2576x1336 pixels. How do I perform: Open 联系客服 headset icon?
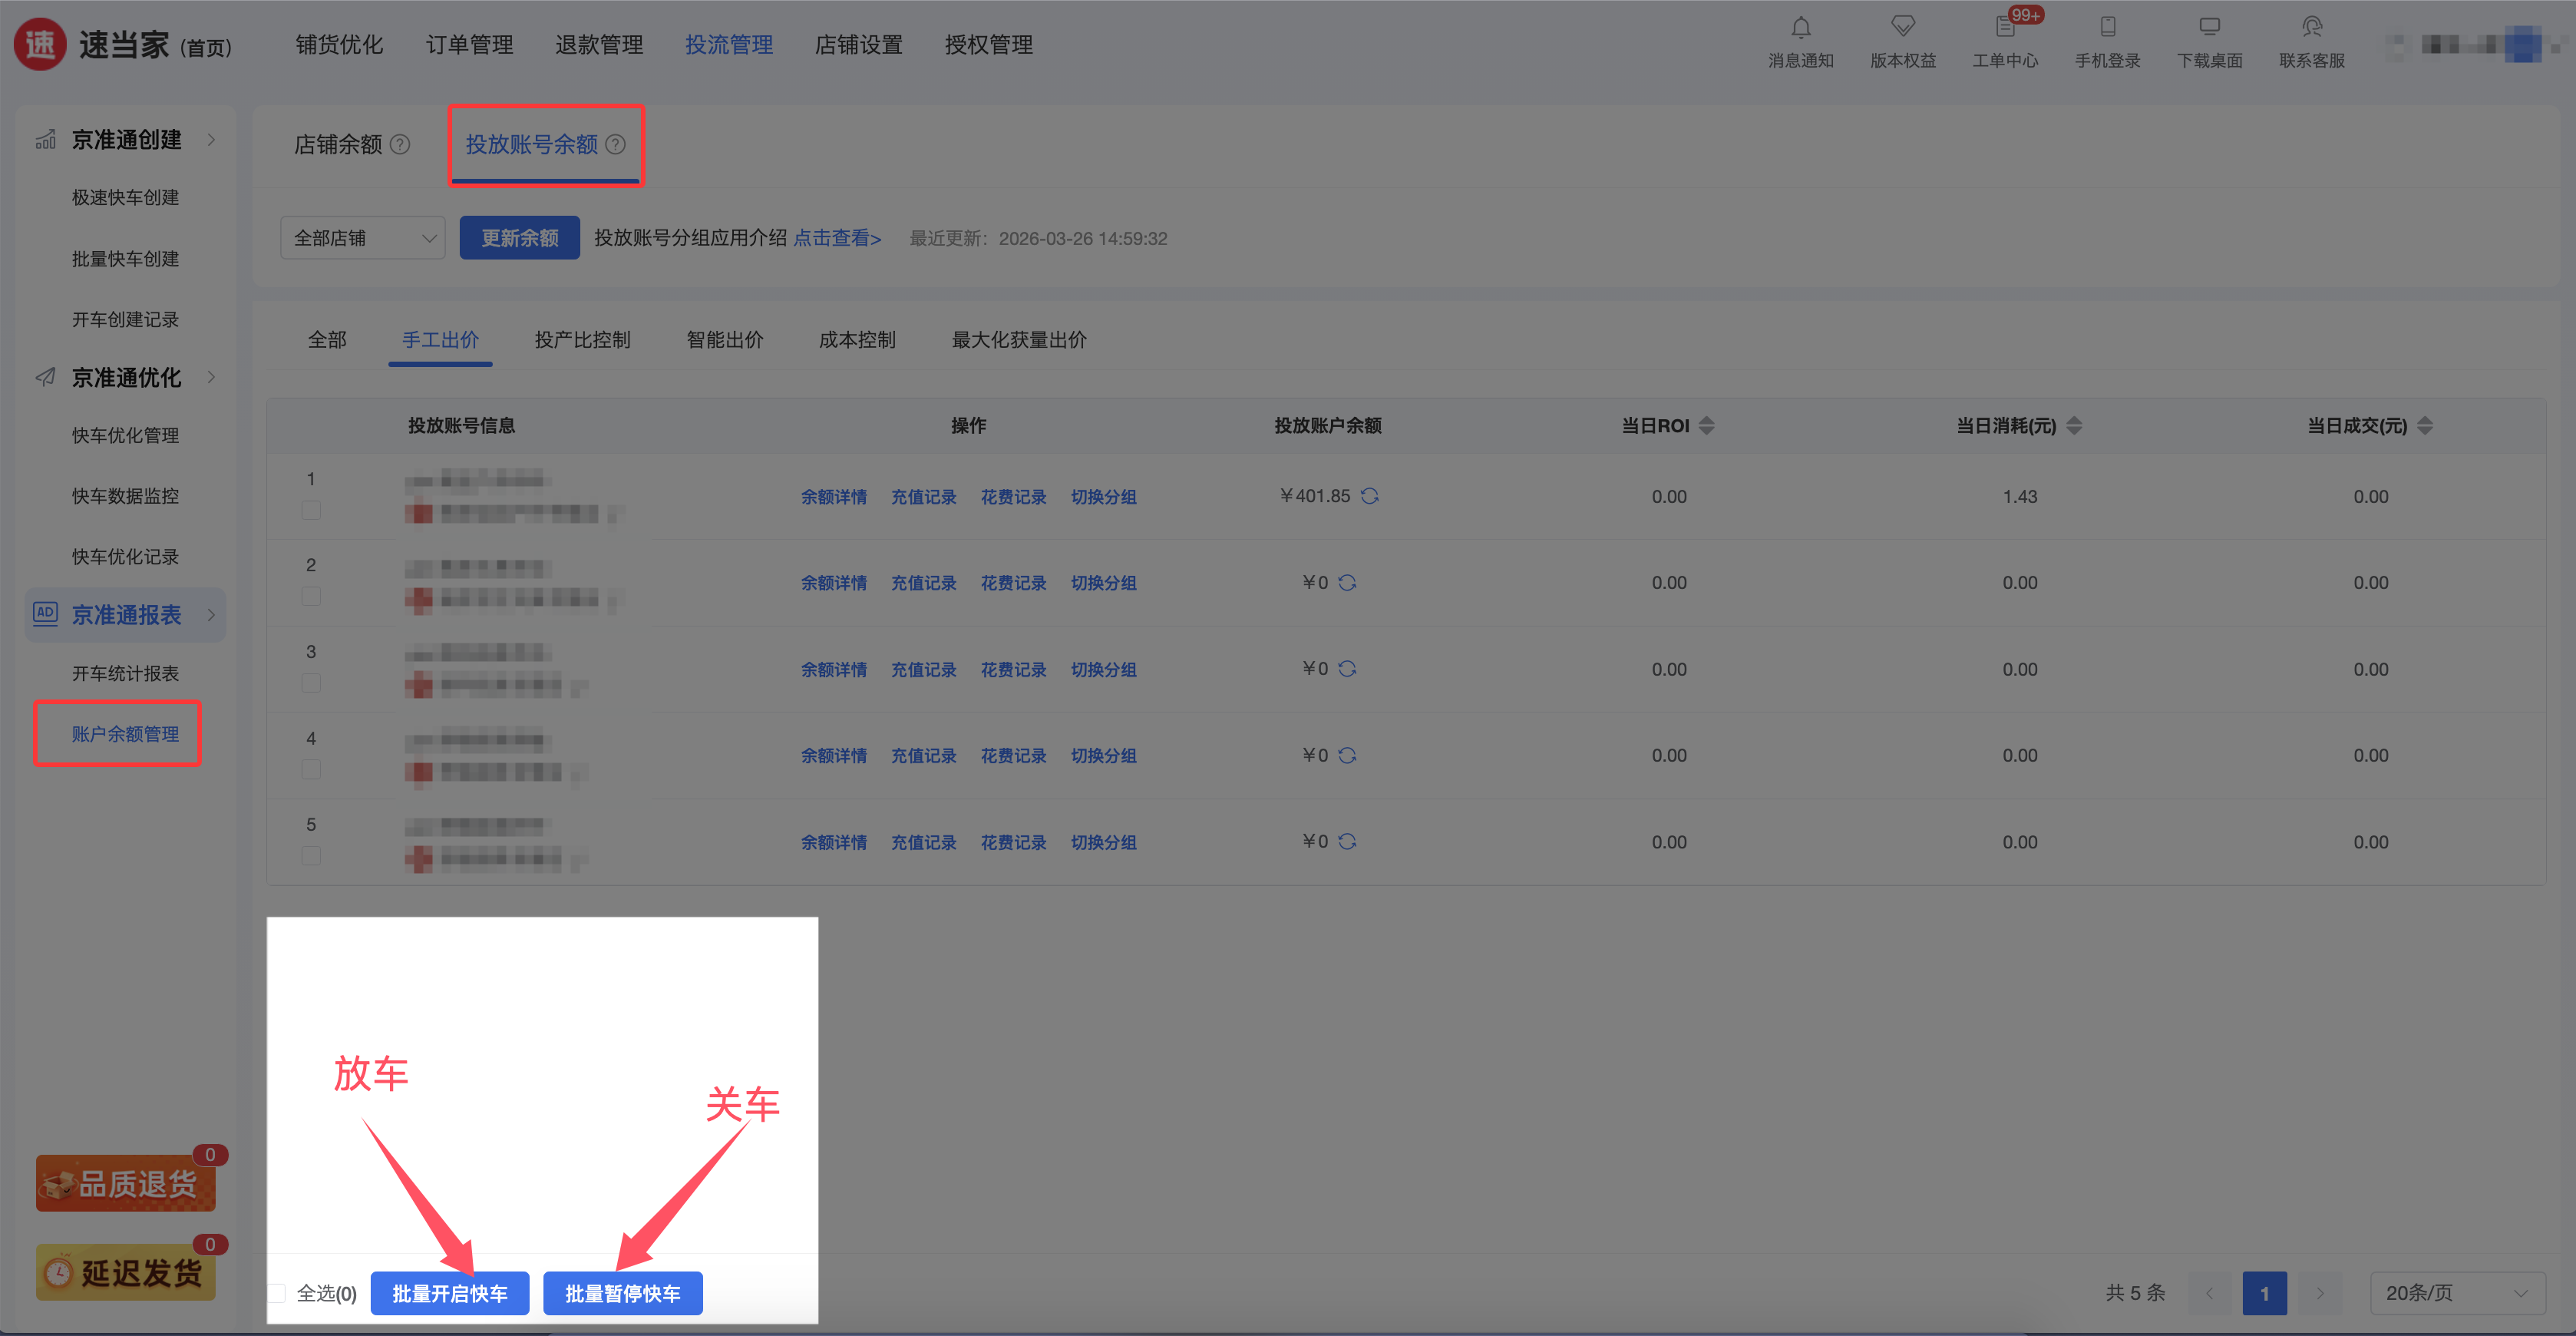[x=2311, y=28]
